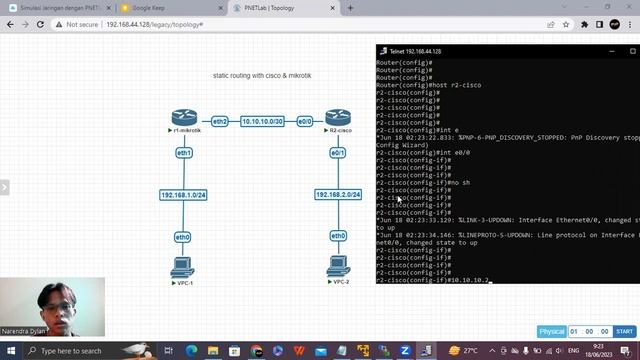
Task: Open the Windows Start menu
Action: click(11, 351)
